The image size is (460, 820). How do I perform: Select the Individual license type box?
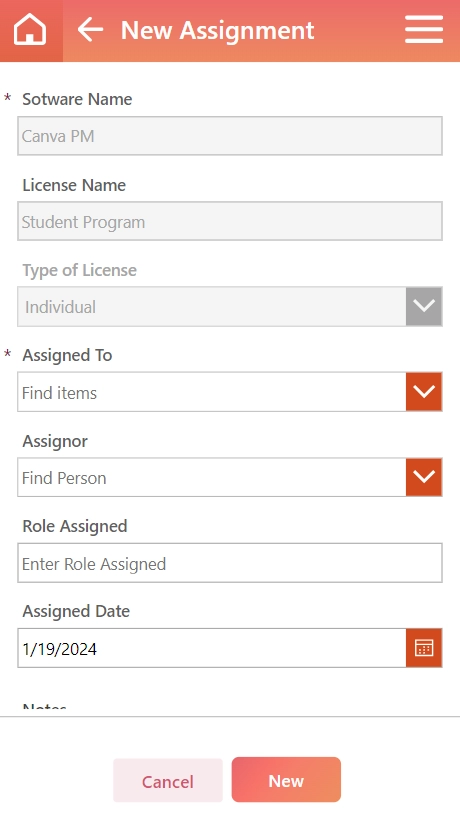[212, 306]
